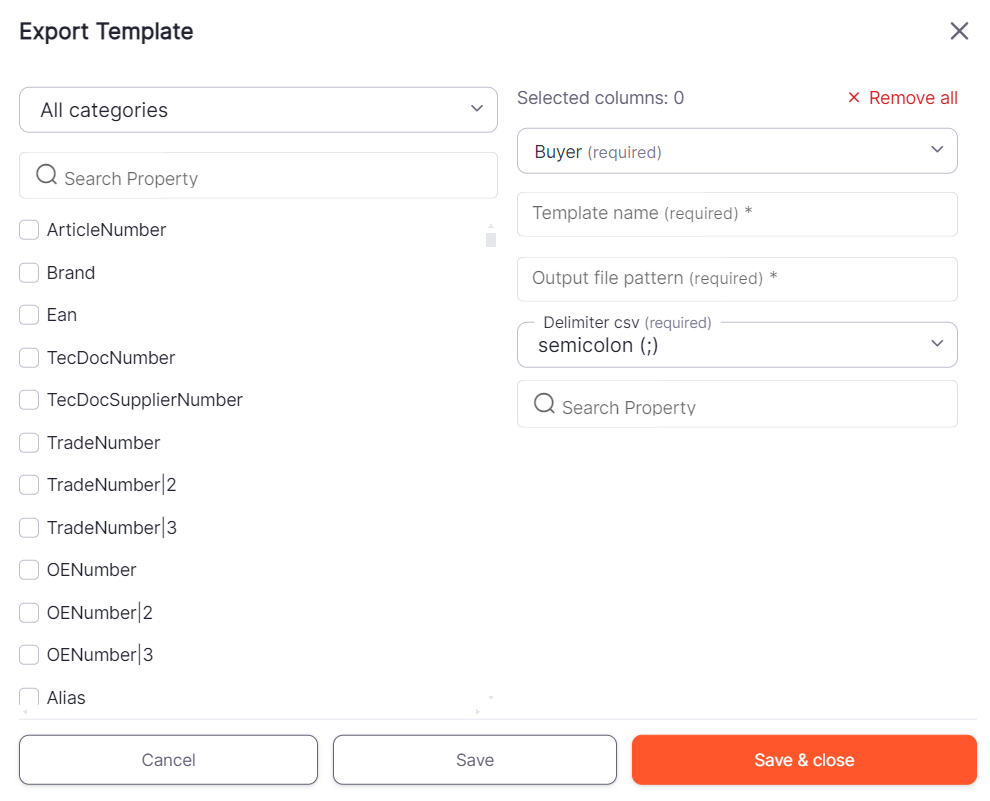Click the left Search Property magnifier icon

(46, 176)
